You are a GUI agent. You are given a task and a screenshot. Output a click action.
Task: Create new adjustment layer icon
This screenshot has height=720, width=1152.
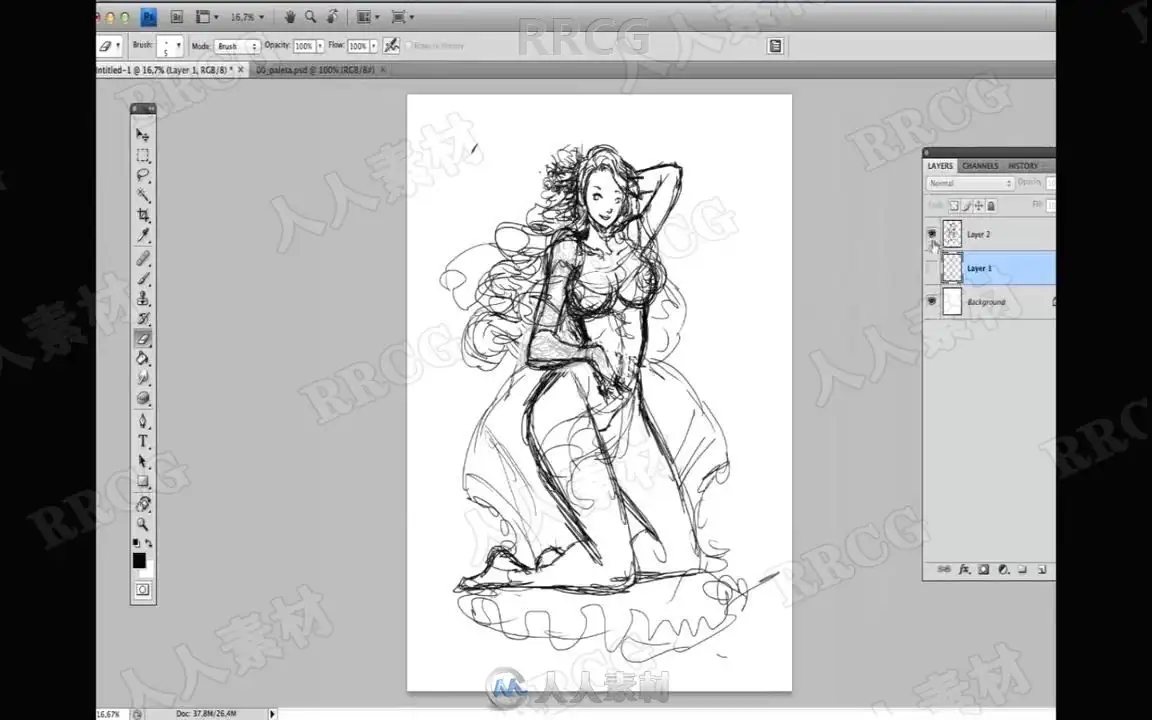tap(1003, 569)
